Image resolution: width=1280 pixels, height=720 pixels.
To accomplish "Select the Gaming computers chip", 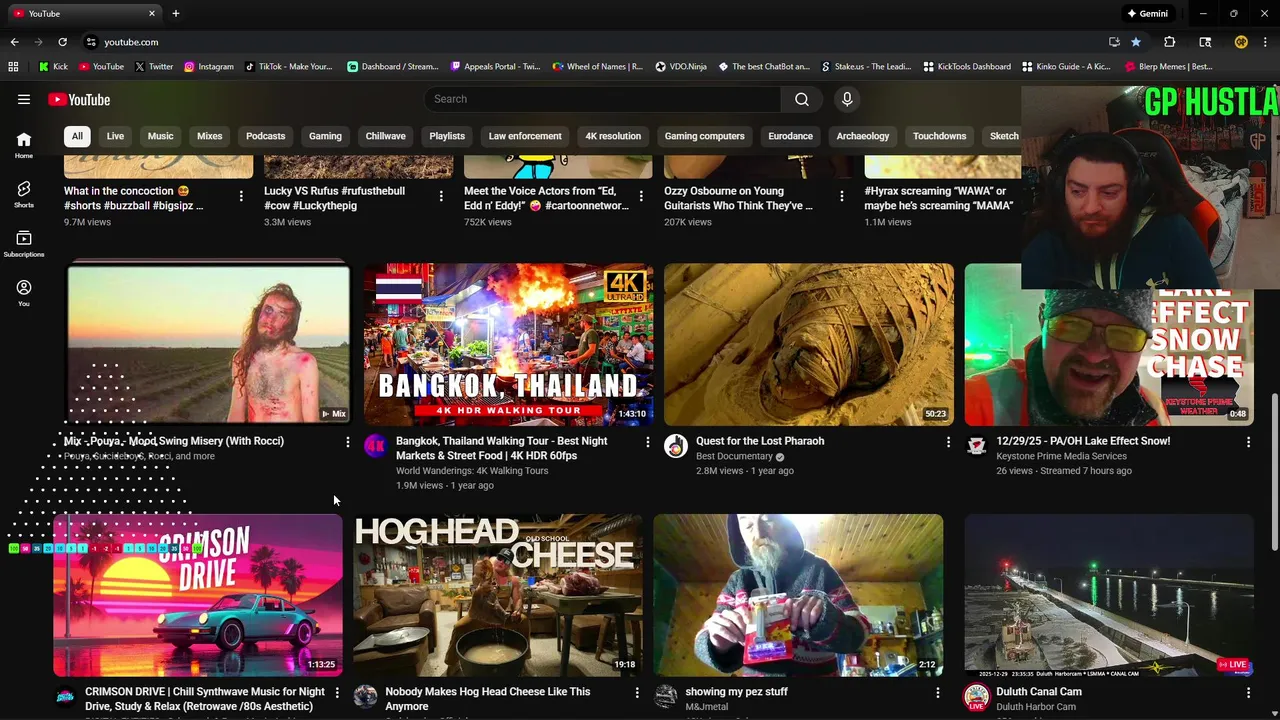I will (704, 136).
